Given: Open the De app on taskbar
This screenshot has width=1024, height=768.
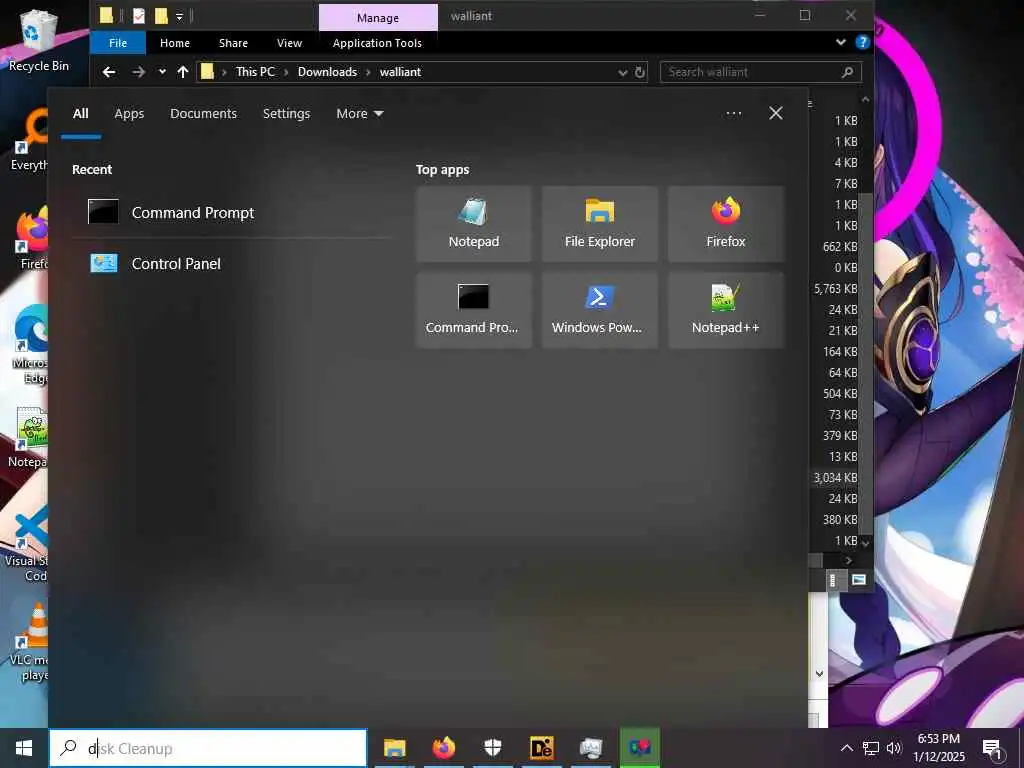Looking at the screenshot, I should [x=541, y=748].
